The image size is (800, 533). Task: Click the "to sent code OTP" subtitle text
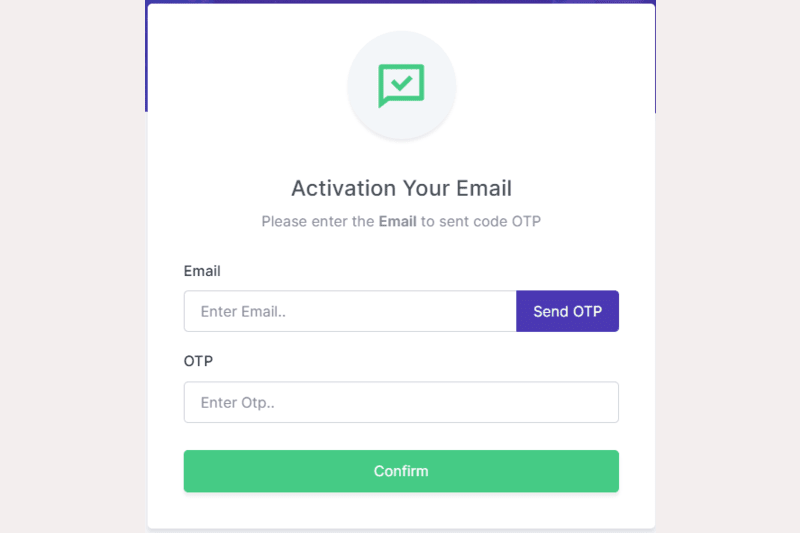tap(481, 221)
